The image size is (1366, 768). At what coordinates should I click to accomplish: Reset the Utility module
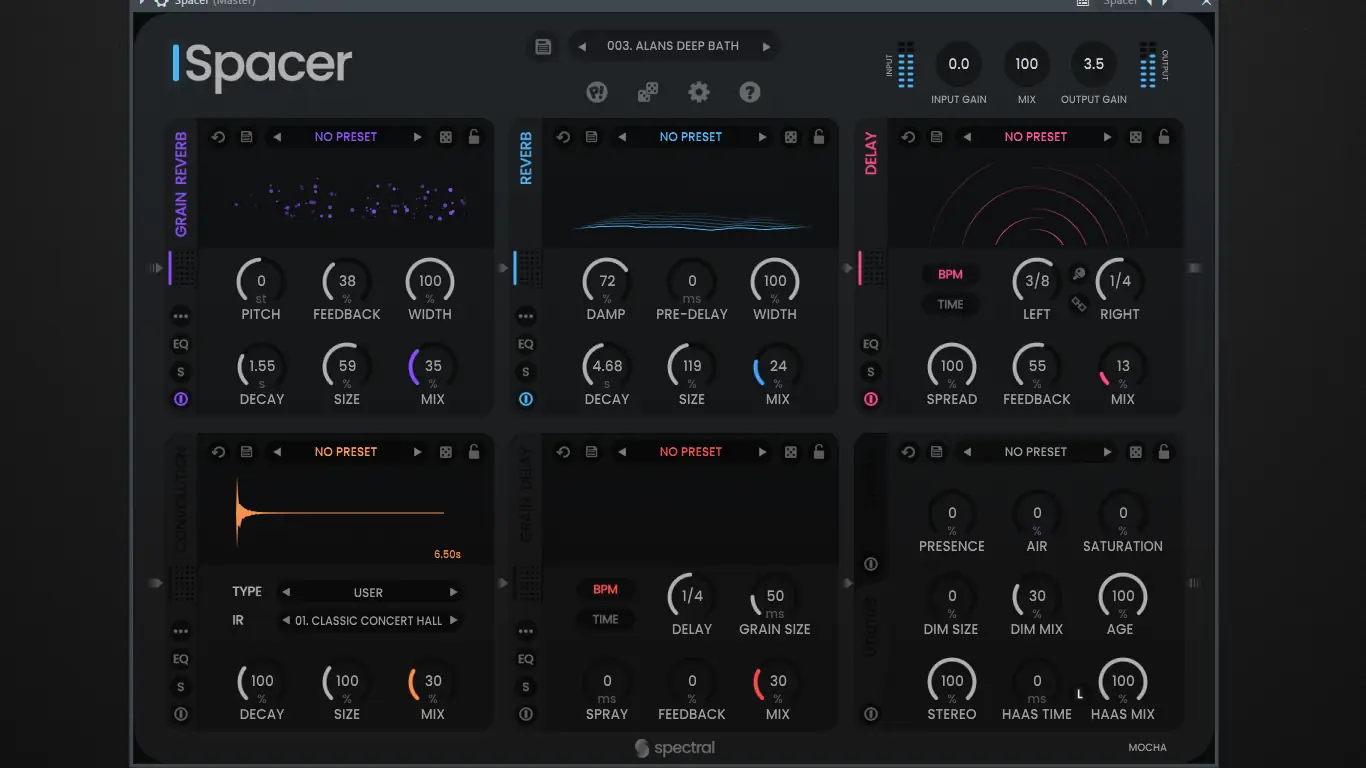908,452
